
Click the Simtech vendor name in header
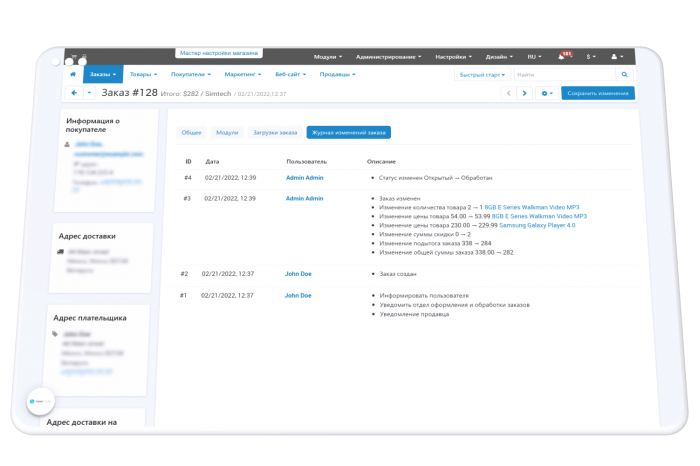pyautogui.click(x=218, y=94)
